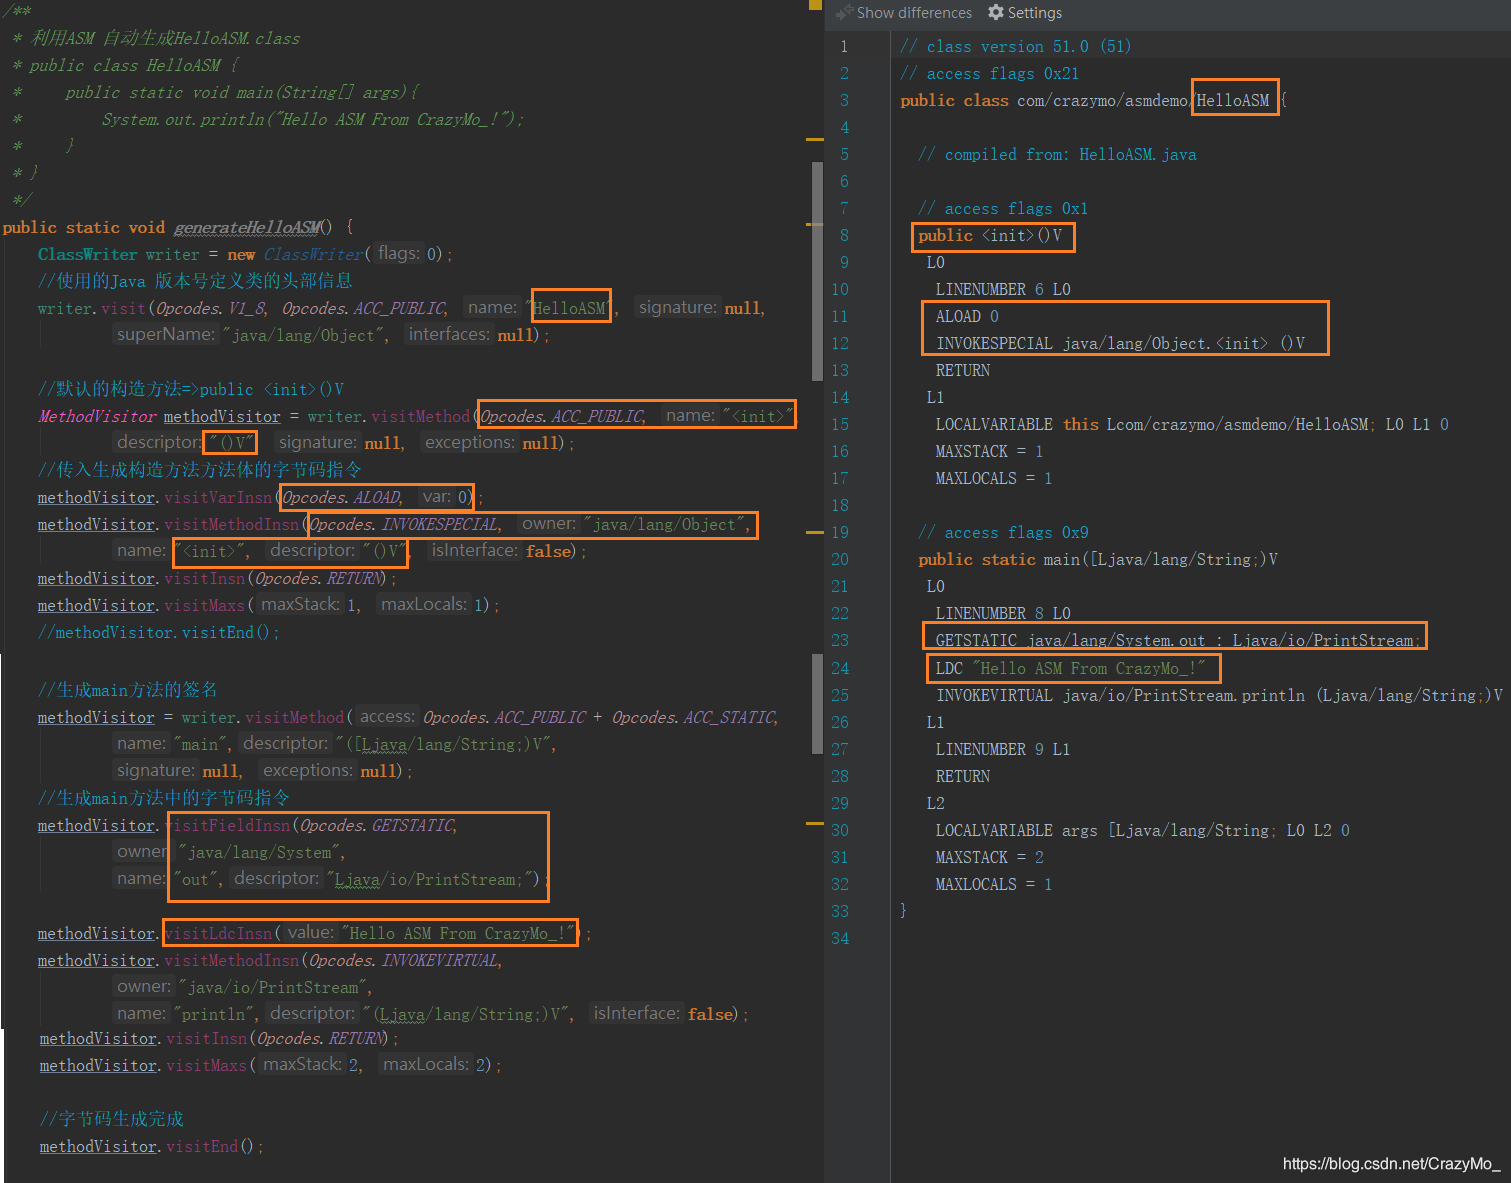Click the yellow warning stripe beside line 30

click(x=815, y=823)
